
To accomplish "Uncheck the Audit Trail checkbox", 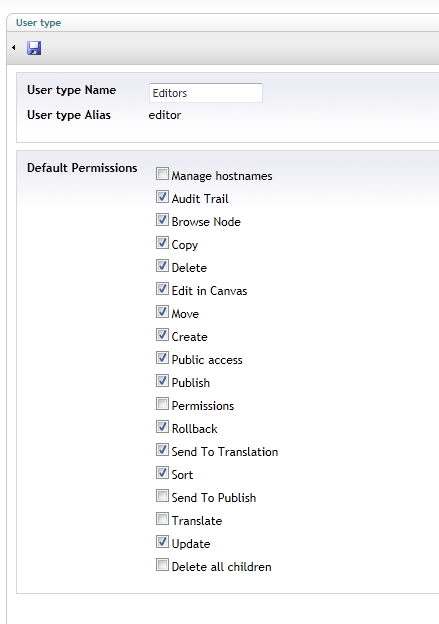I will tap(162, 197).
